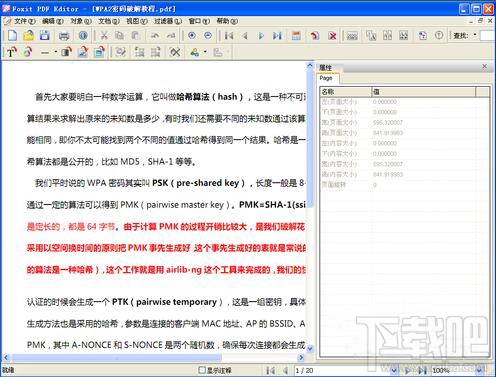Go to previous page in the toolbar

[x=245, y=35]
